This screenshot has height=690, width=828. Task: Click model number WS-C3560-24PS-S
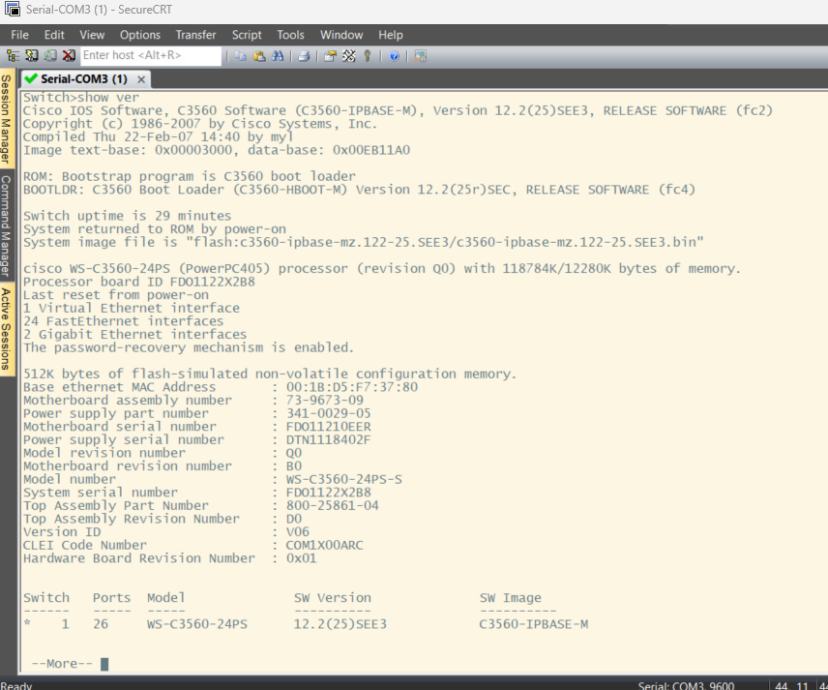(x=344, y=479)
